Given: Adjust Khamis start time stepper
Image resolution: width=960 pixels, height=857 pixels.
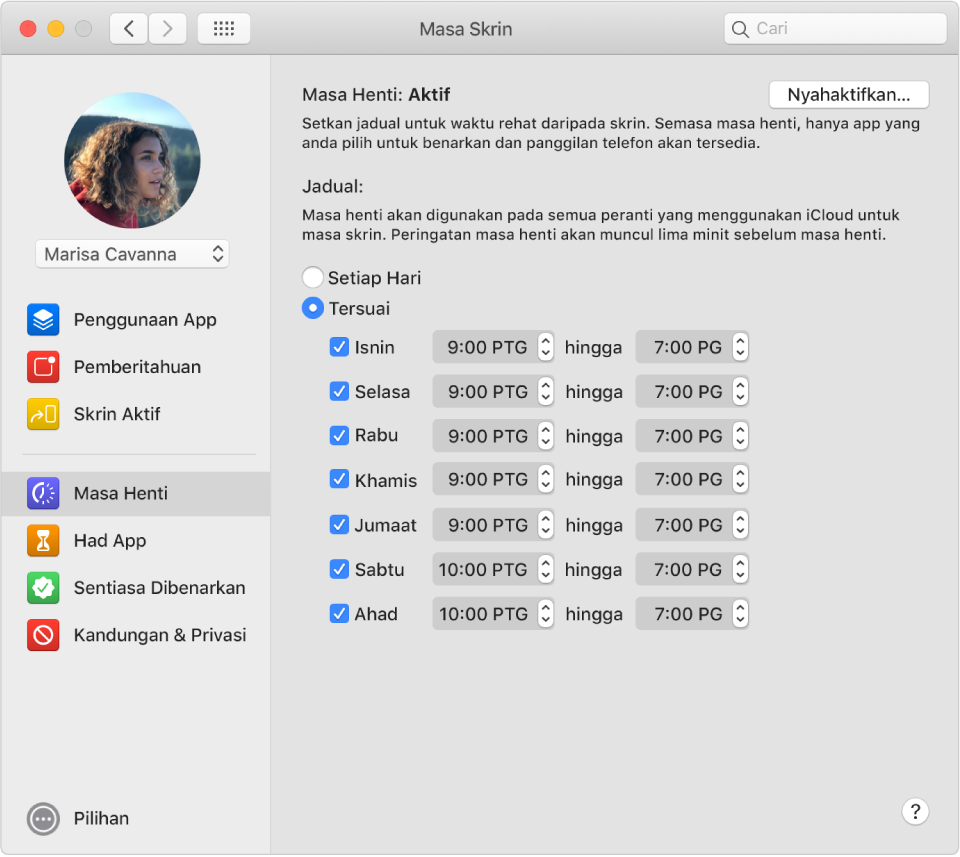Looking at the screenshot, I should click(546, 479).
